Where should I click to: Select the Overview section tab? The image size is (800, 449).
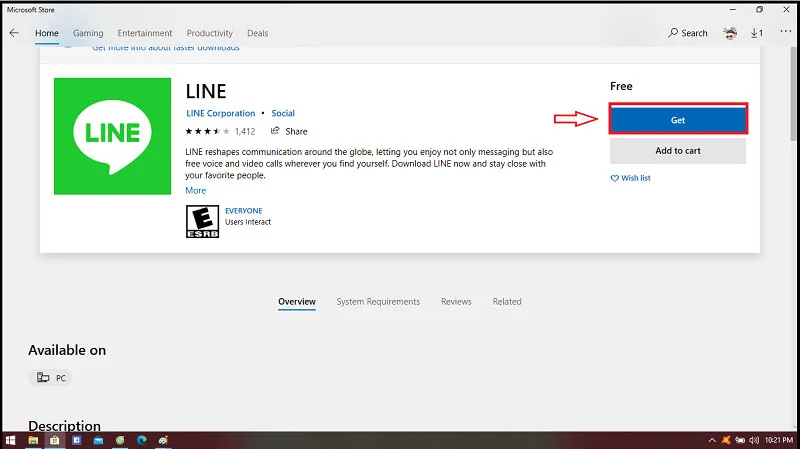(297, 302)
